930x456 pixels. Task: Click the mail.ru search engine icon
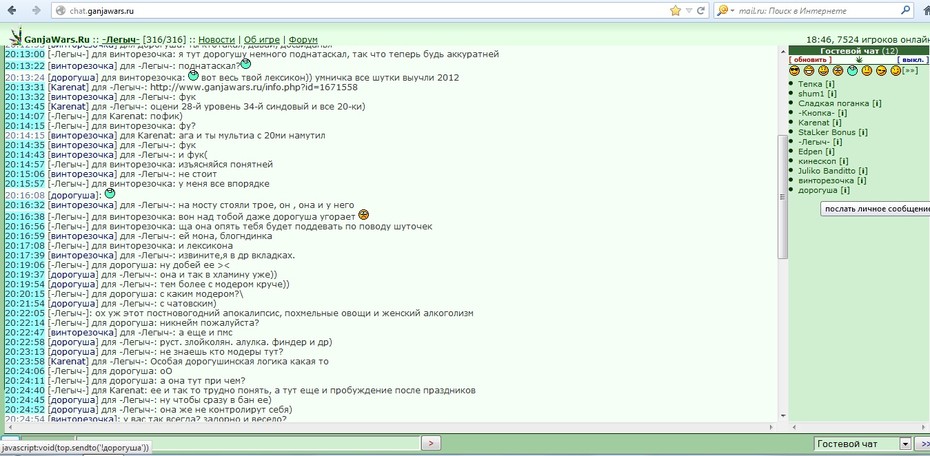coord(722,11)
